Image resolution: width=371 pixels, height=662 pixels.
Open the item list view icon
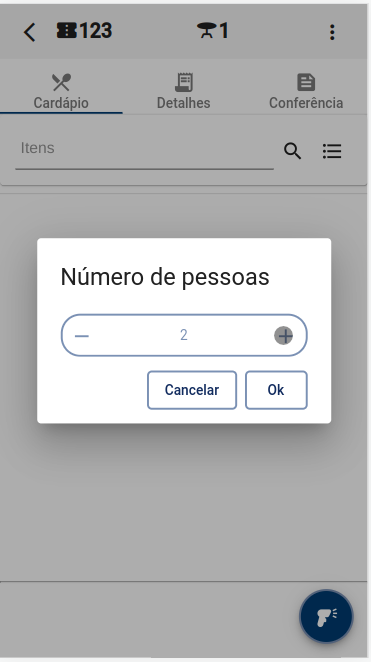pyautogui.click(x=332, y=151)
